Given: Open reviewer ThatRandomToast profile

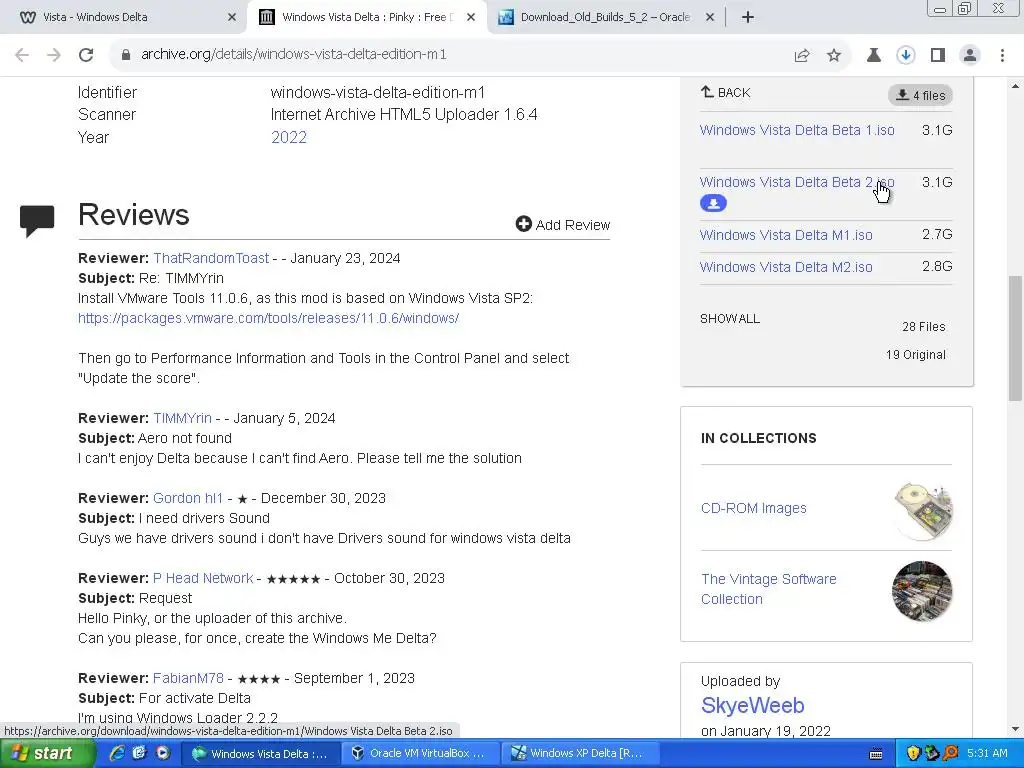Looking at the screenshot, I should tap(211, 258).
